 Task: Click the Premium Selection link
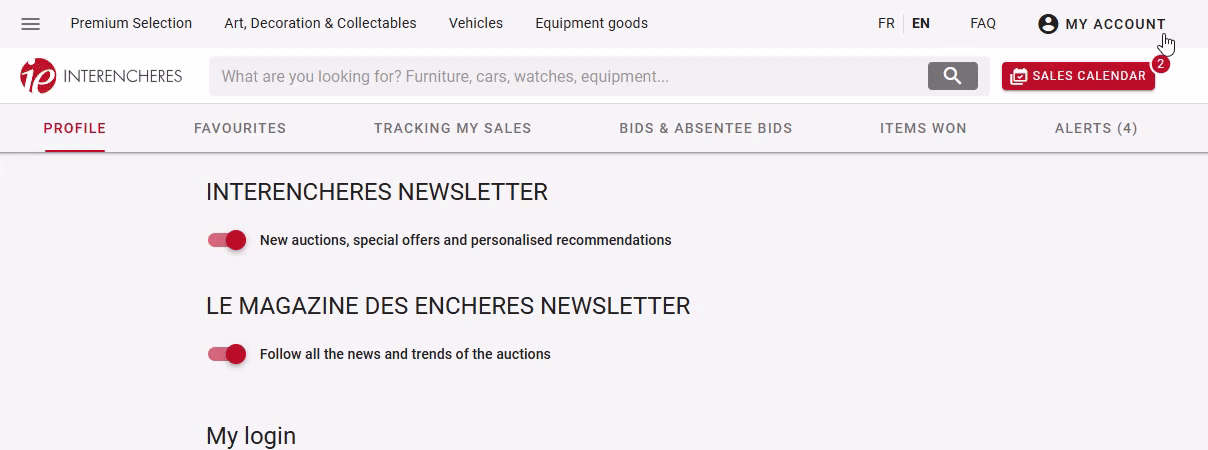click(x=131, y=23)
